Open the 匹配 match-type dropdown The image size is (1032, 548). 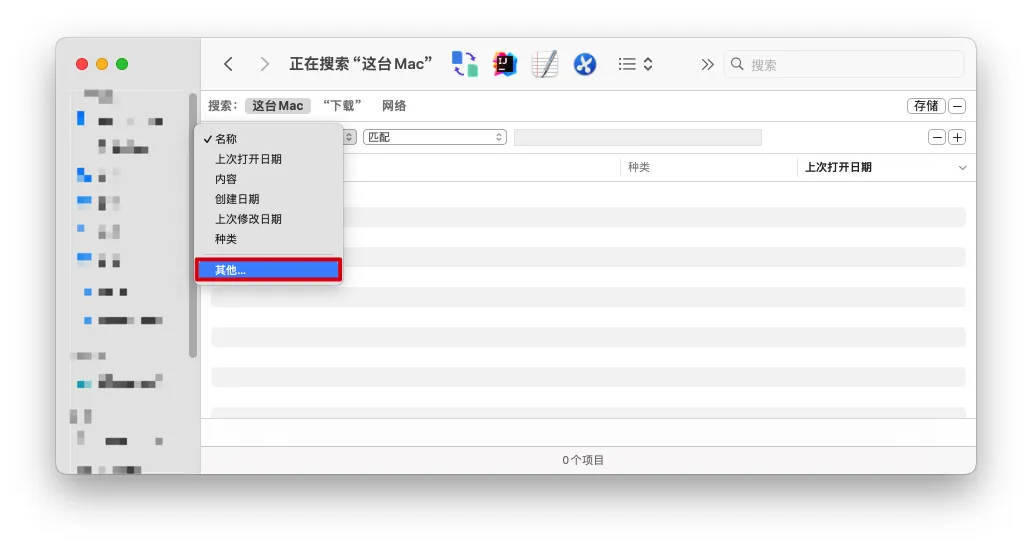click(435, 137)
